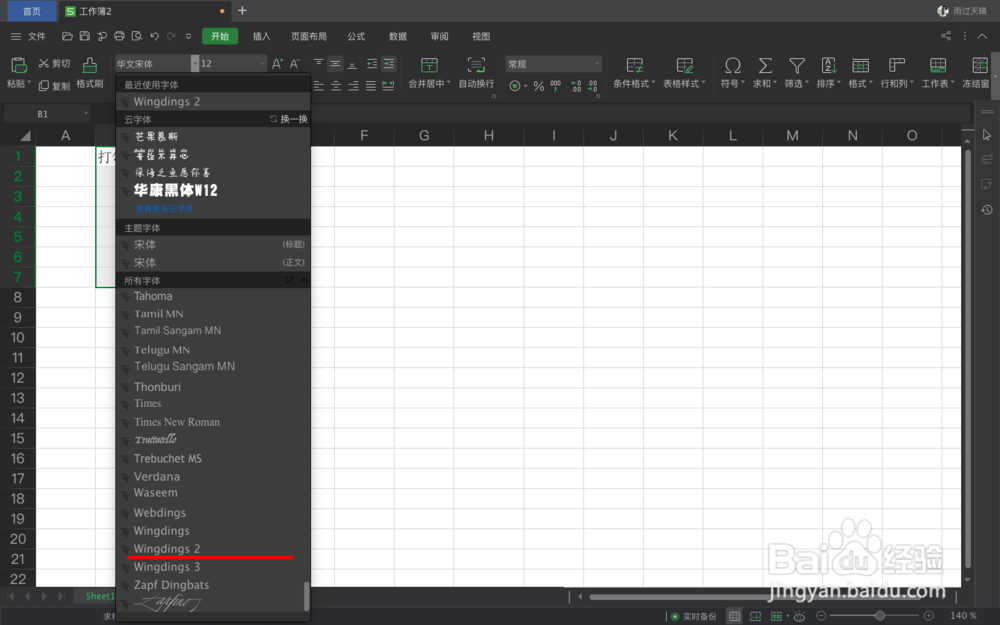Click 换一换 to refresh cloud fonts
The height and width of the screenshot is (625, 1000).
(289, 119)
